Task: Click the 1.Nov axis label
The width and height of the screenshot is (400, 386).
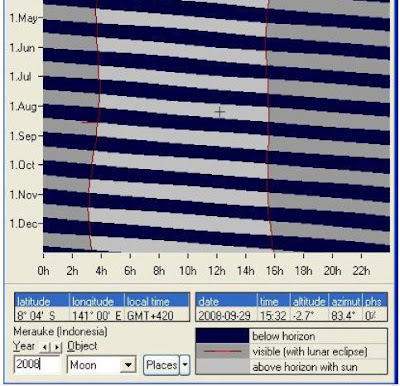Action: [x=23, y=194]
